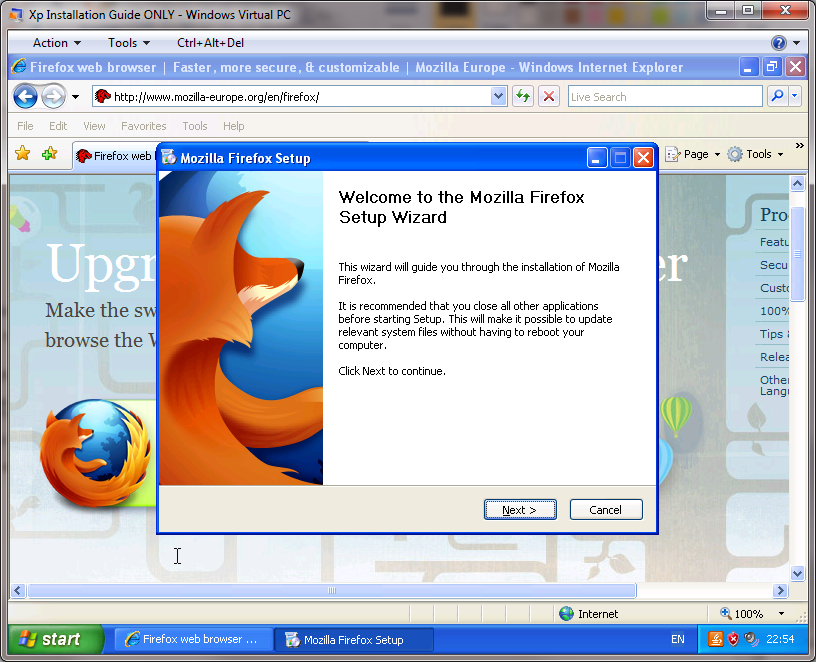This screenshot has height=662, width=816.
Task: Send Ctrl+Alt+Del to the virtual machine
Action: point(210,43)
